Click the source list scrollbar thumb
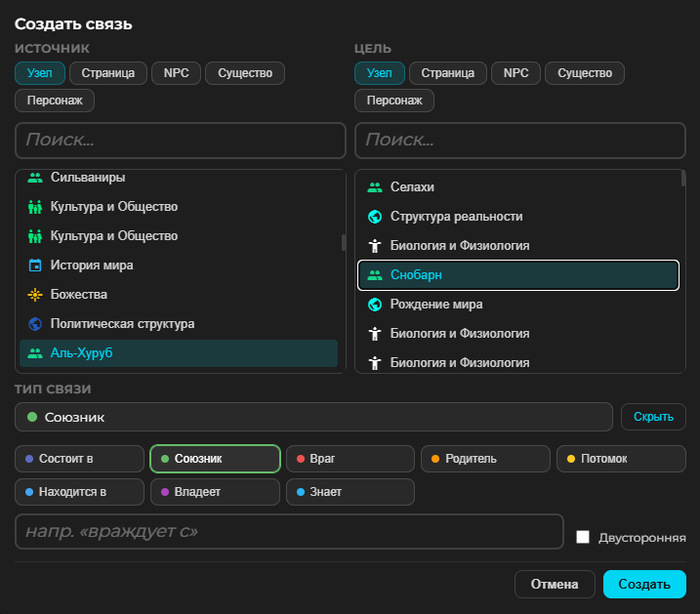The image size is (700, 614). click(343, 242)
